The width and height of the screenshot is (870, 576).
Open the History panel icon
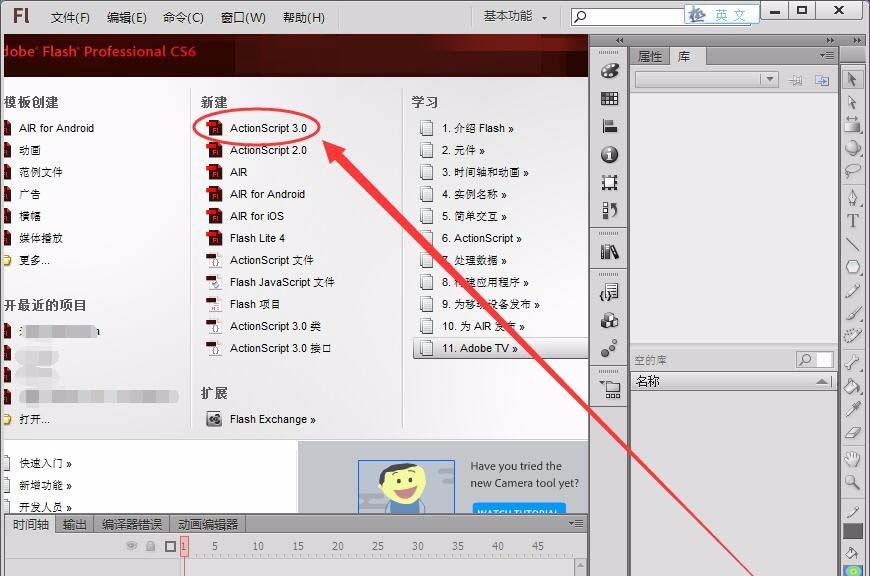[609, 210]
